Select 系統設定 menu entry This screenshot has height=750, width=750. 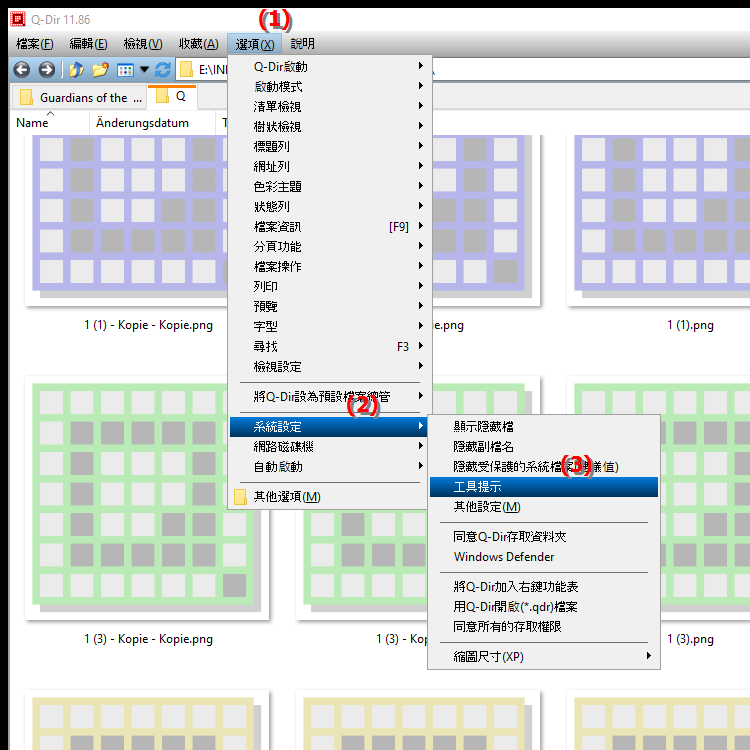point(330,427)
